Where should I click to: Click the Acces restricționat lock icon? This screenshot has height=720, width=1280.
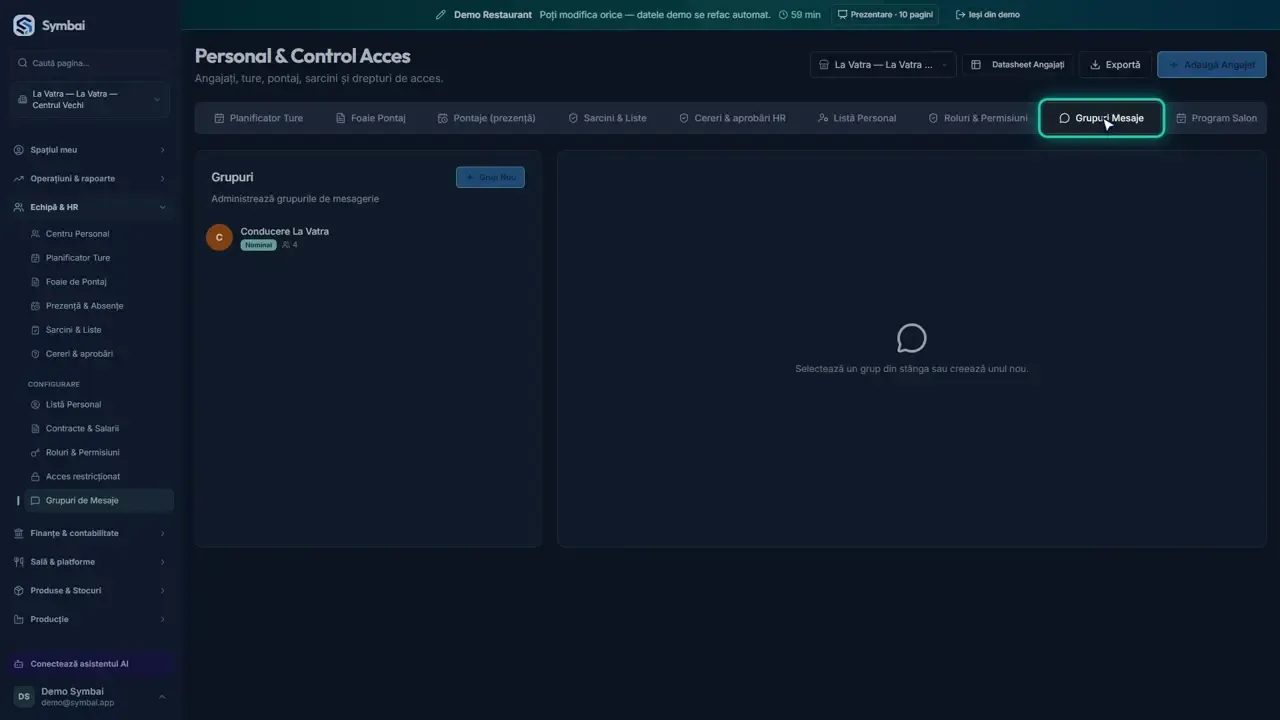click(x=36, y=477)
